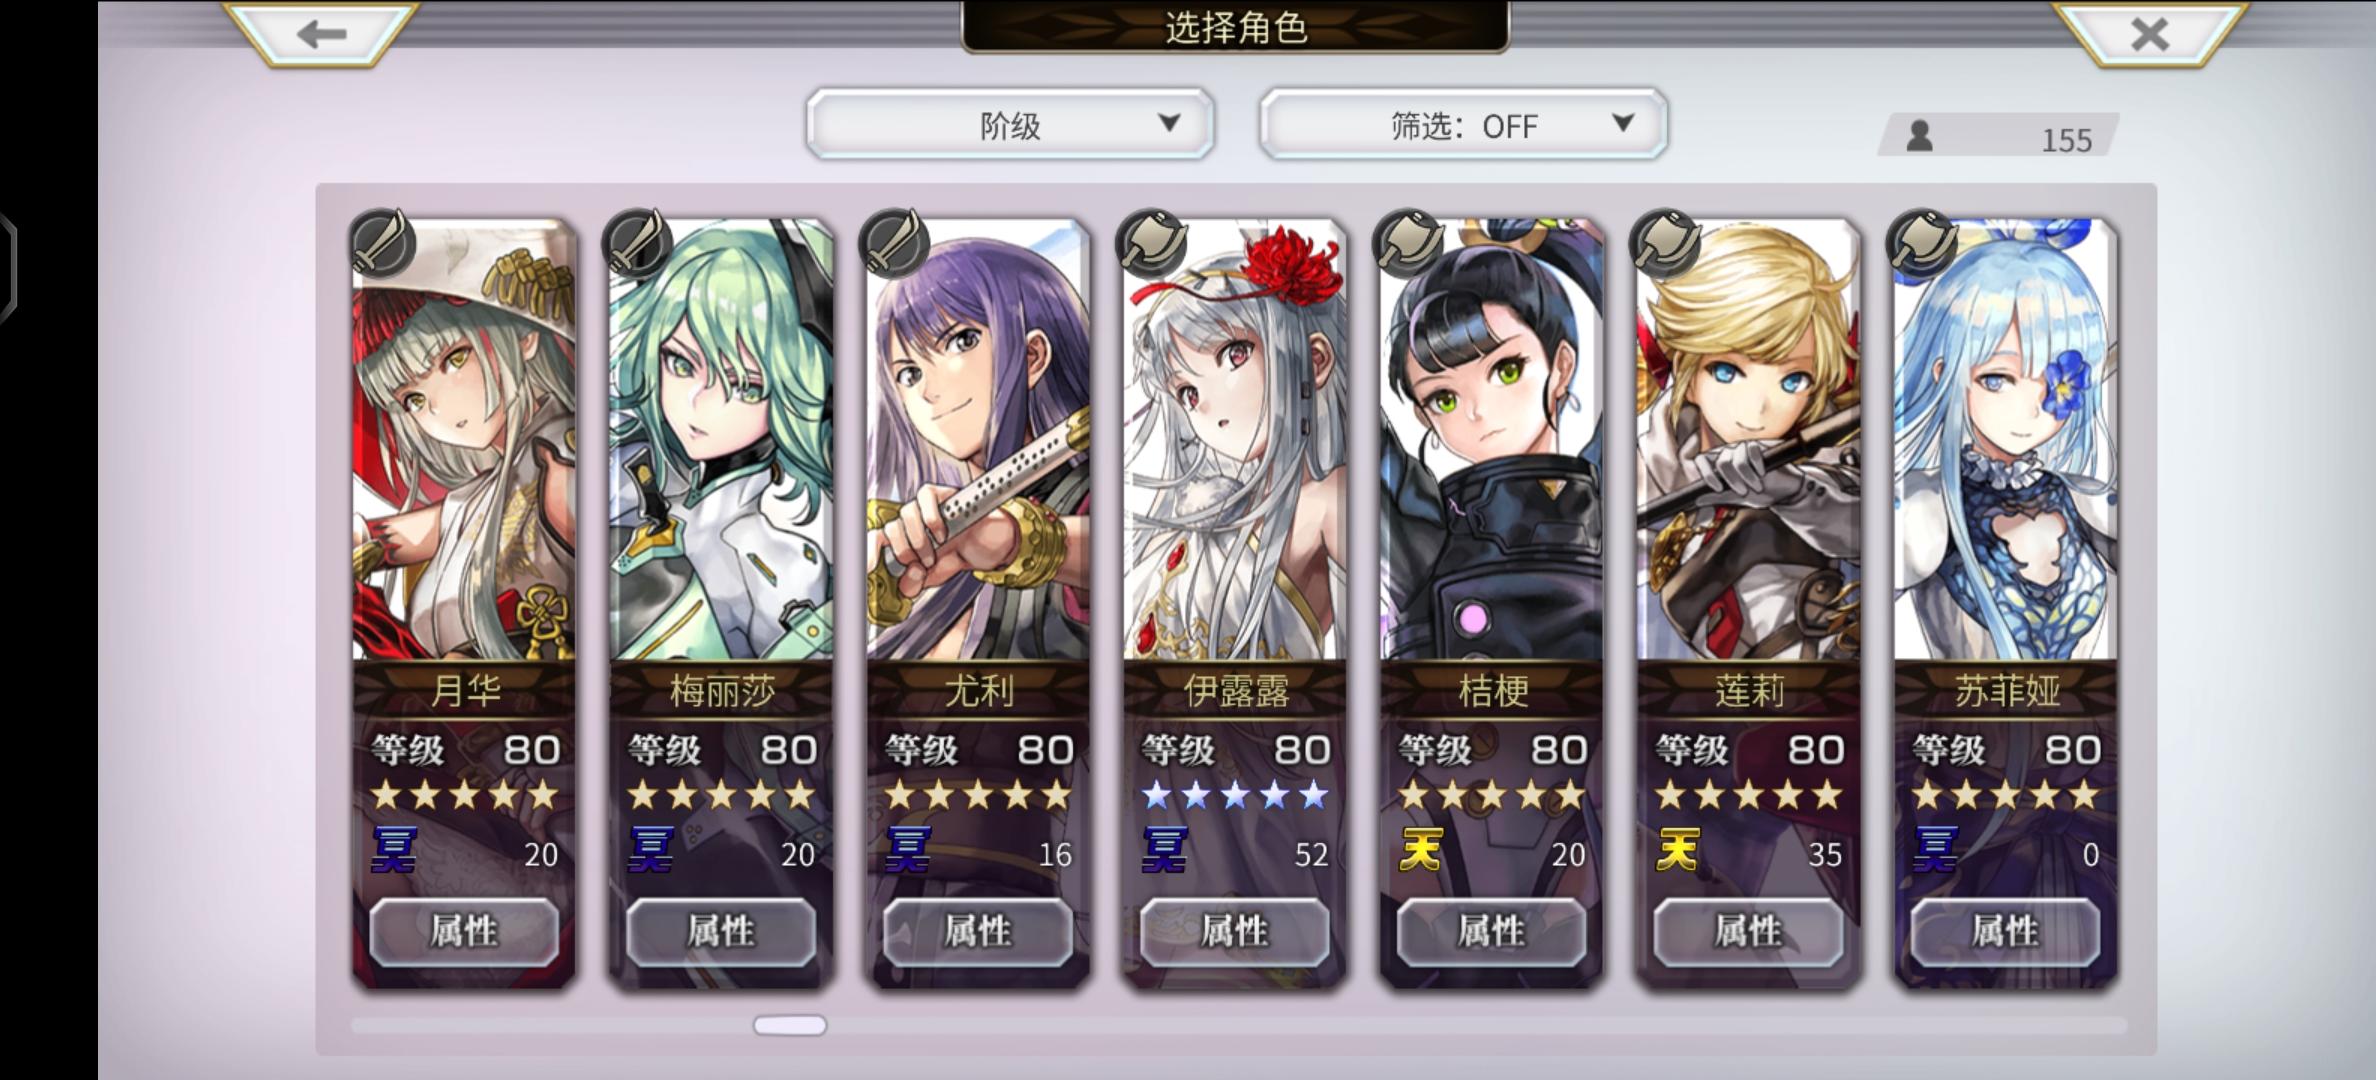Click the axe weapon icon on 苏菲娅's card

(1922, 243)
